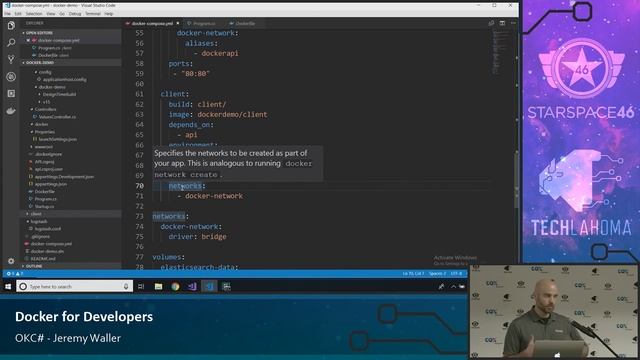Open Startup.cs in the Explorer tree
Image resolution: width=640 pixels, height=360 pixels.
pyautogui.click(x=44, y=207)
